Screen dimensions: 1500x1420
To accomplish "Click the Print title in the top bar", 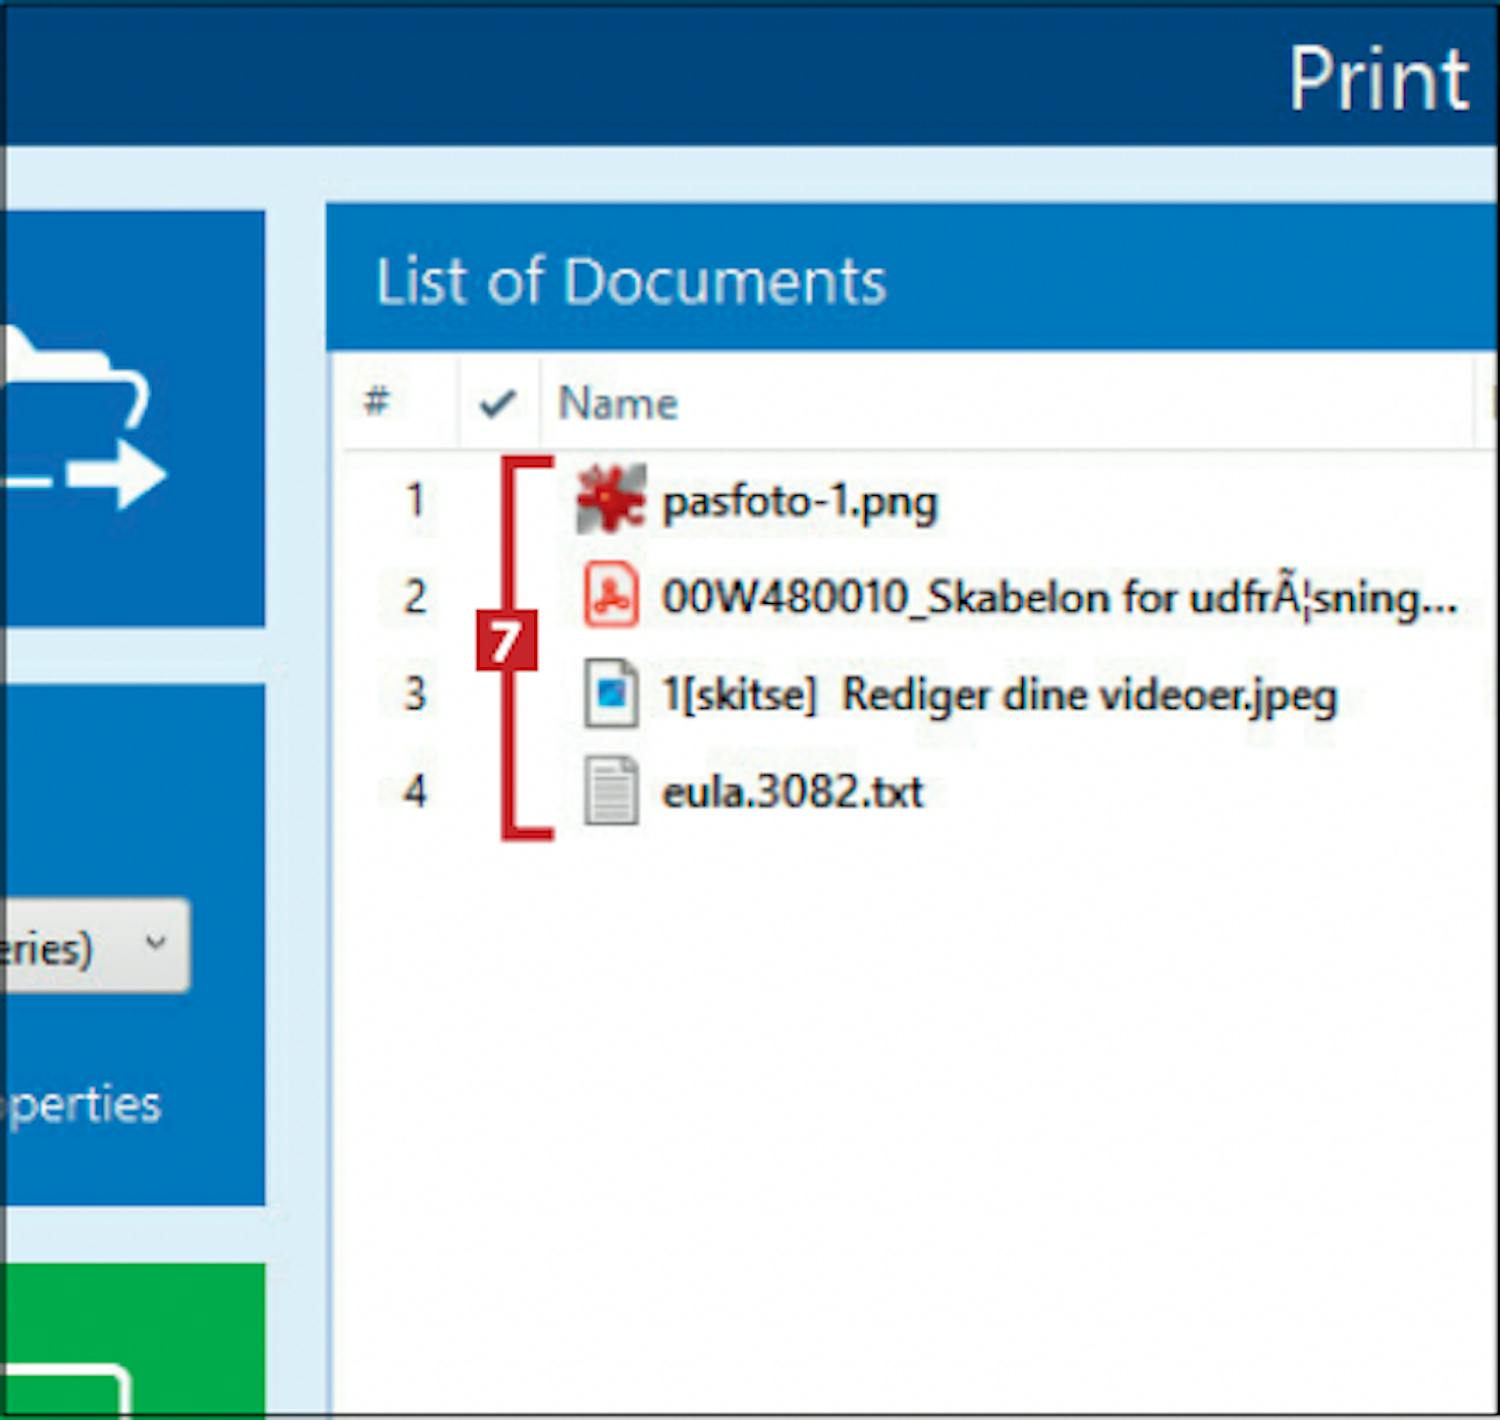I will point(1378,79).
